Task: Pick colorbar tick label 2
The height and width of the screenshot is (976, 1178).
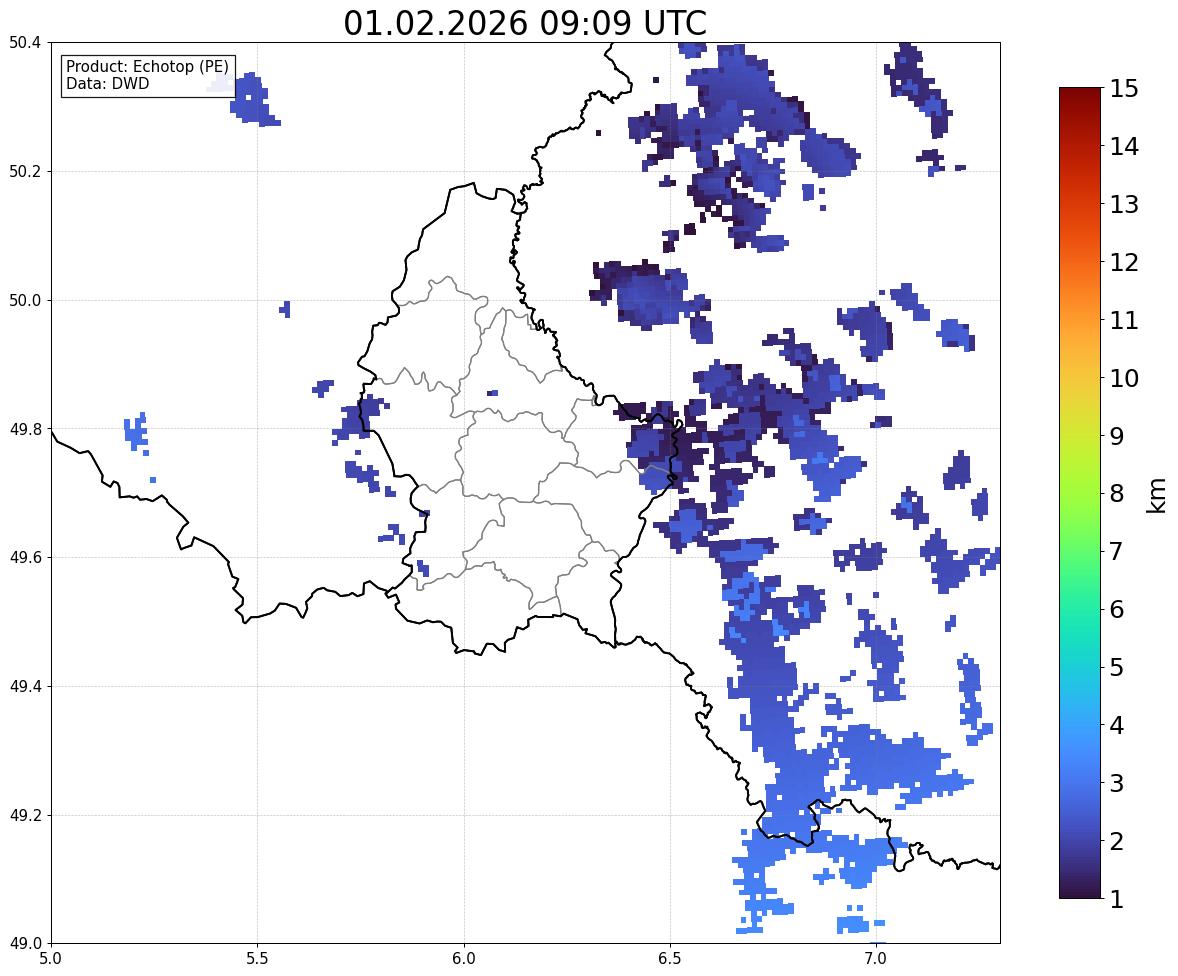Action: tap(1117, 841)
